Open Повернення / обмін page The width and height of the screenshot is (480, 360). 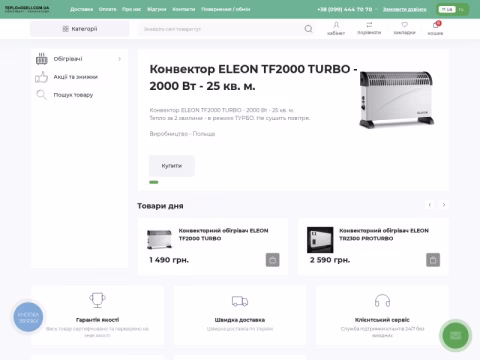tap(226, 9)
